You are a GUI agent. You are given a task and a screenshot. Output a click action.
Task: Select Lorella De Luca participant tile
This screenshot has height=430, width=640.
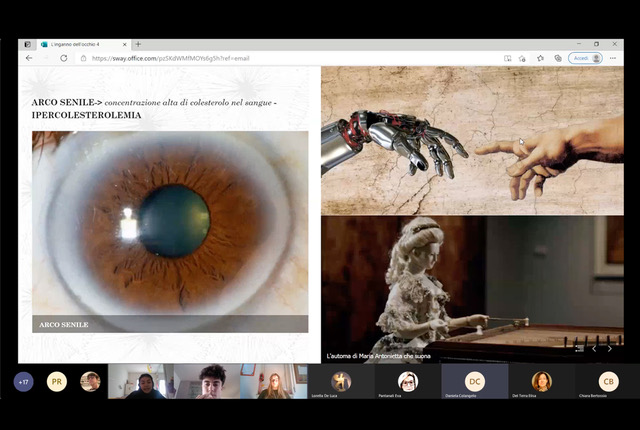pos(341,381)
